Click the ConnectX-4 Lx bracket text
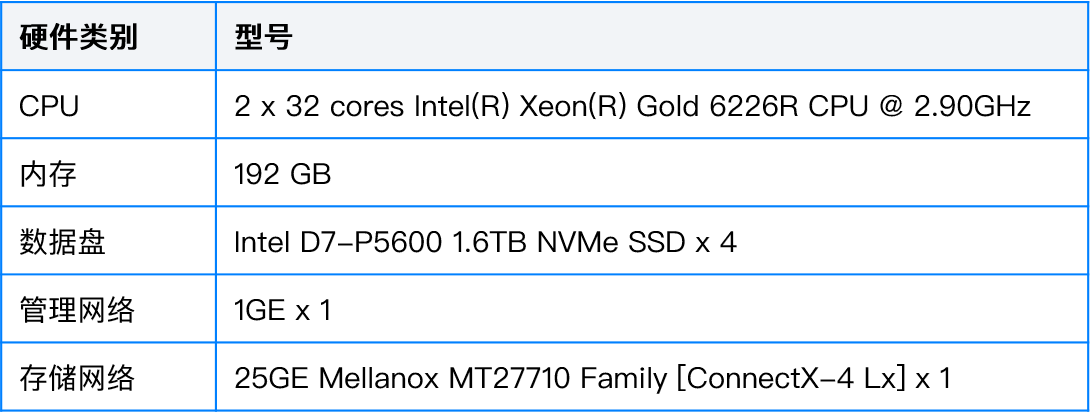 [790, 379]
